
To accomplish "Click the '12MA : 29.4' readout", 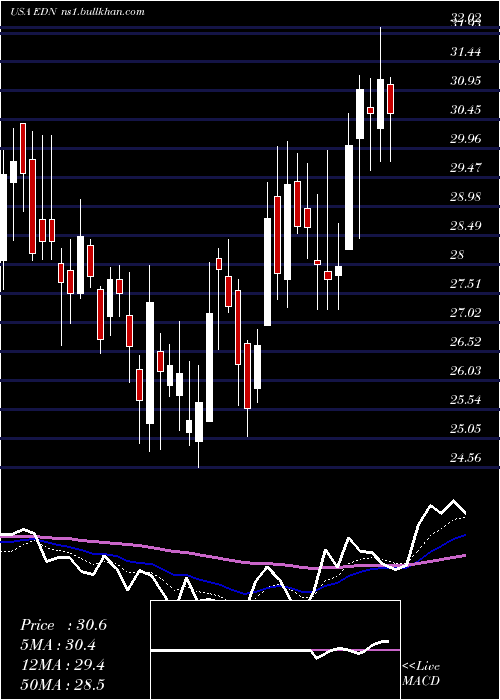I will 62,665.
